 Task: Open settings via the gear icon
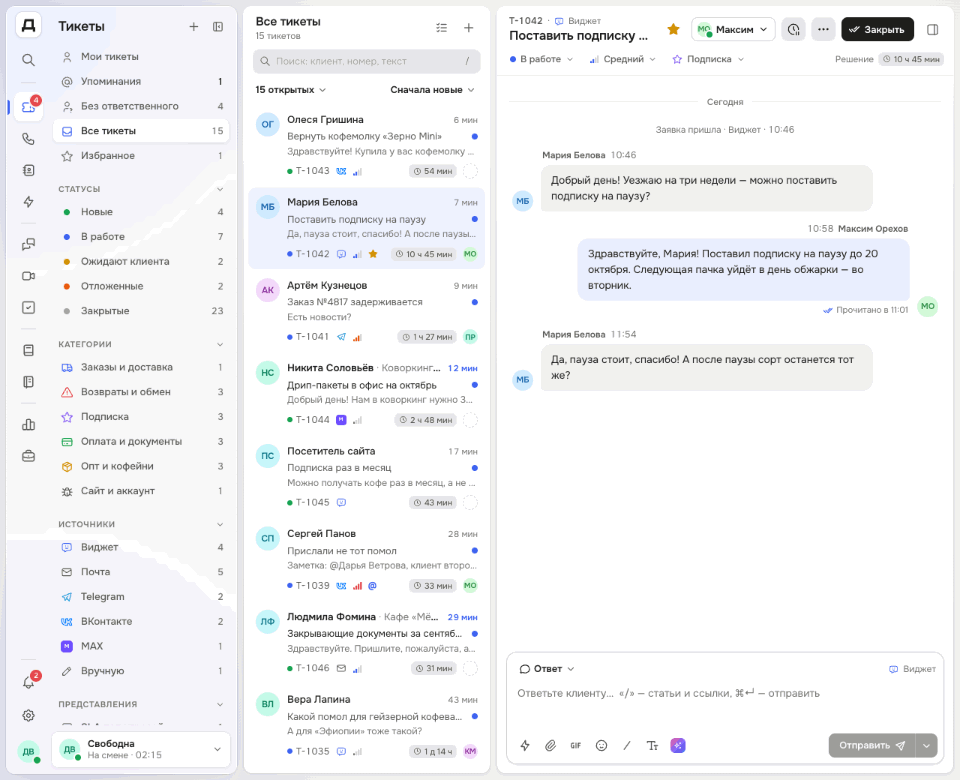28,715
